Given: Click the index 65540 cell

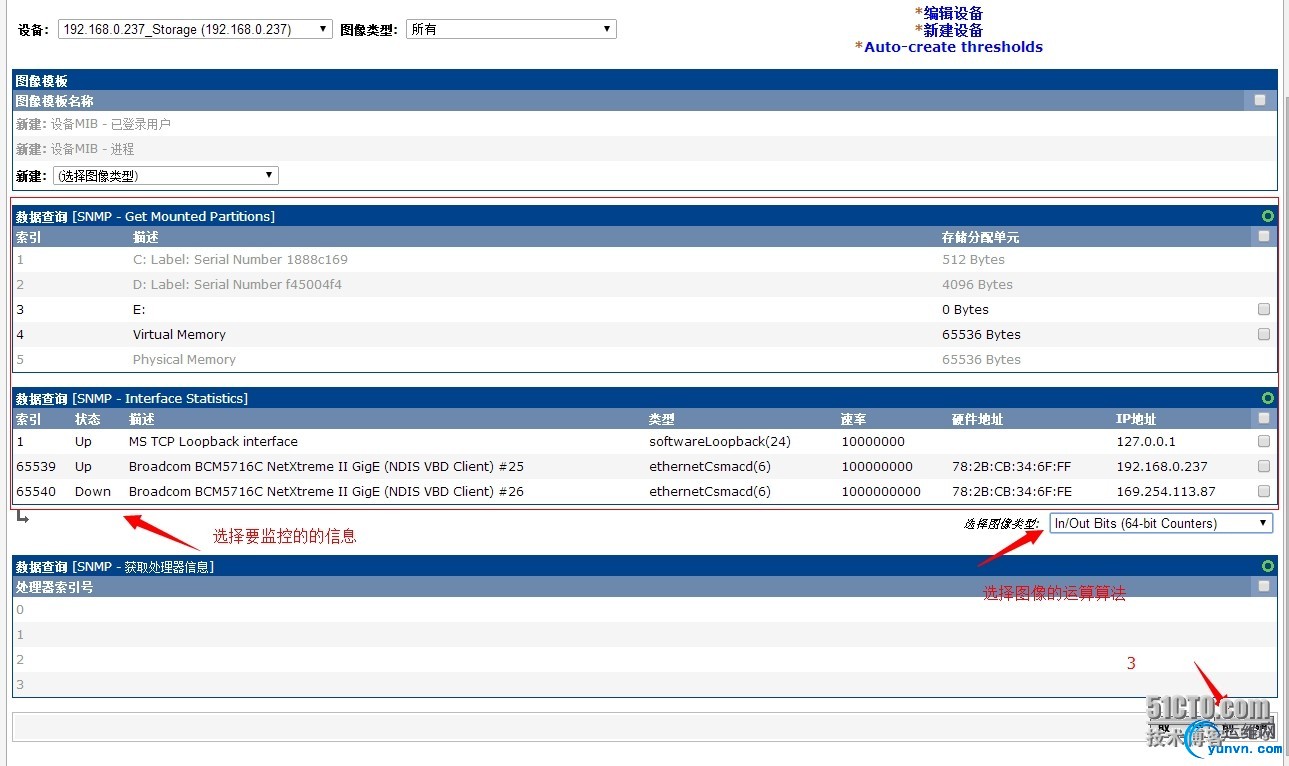Looking at the screenshot, I should 36,491.
